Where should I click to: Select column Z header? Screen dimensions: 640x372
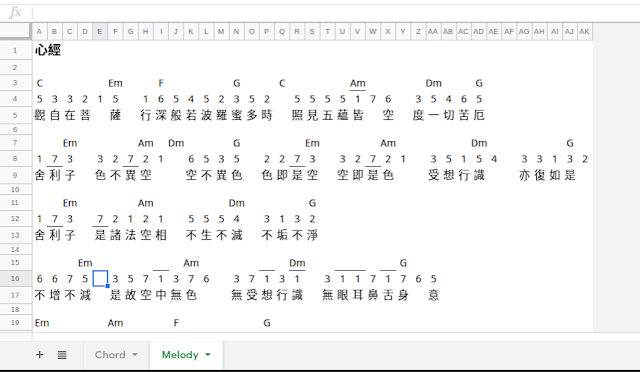(418, 31)
